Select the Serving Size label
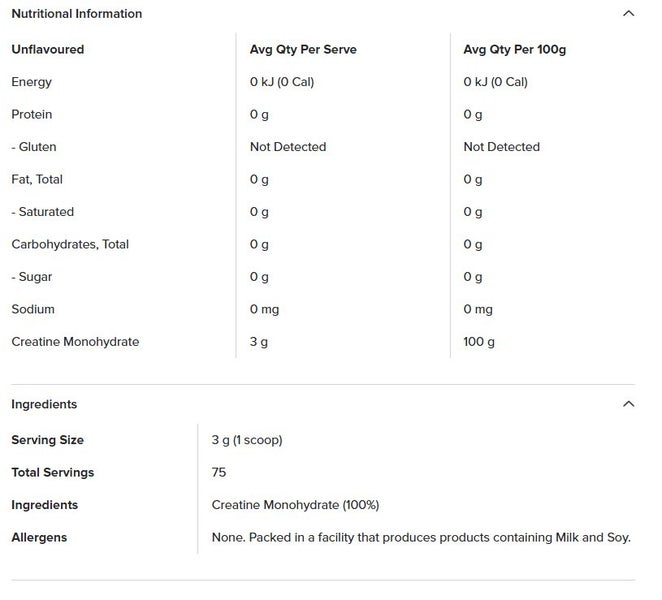The height and width of the screenshot is (600, 662). [x=47, y=440]
